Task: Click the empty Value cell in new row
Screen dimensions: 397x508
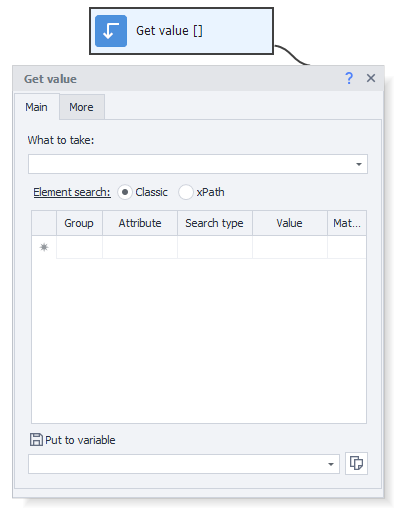Action: tap(290, 247)
